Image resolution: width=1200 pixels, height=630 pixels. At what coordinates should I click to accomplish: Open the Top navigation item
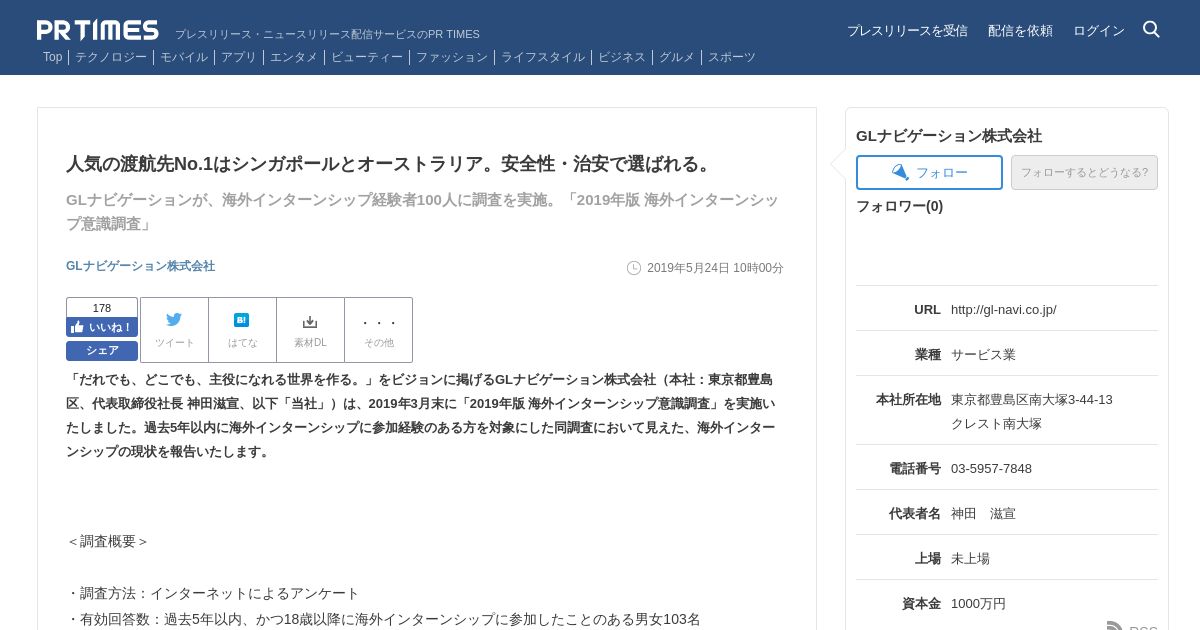[x=52, y=57]
